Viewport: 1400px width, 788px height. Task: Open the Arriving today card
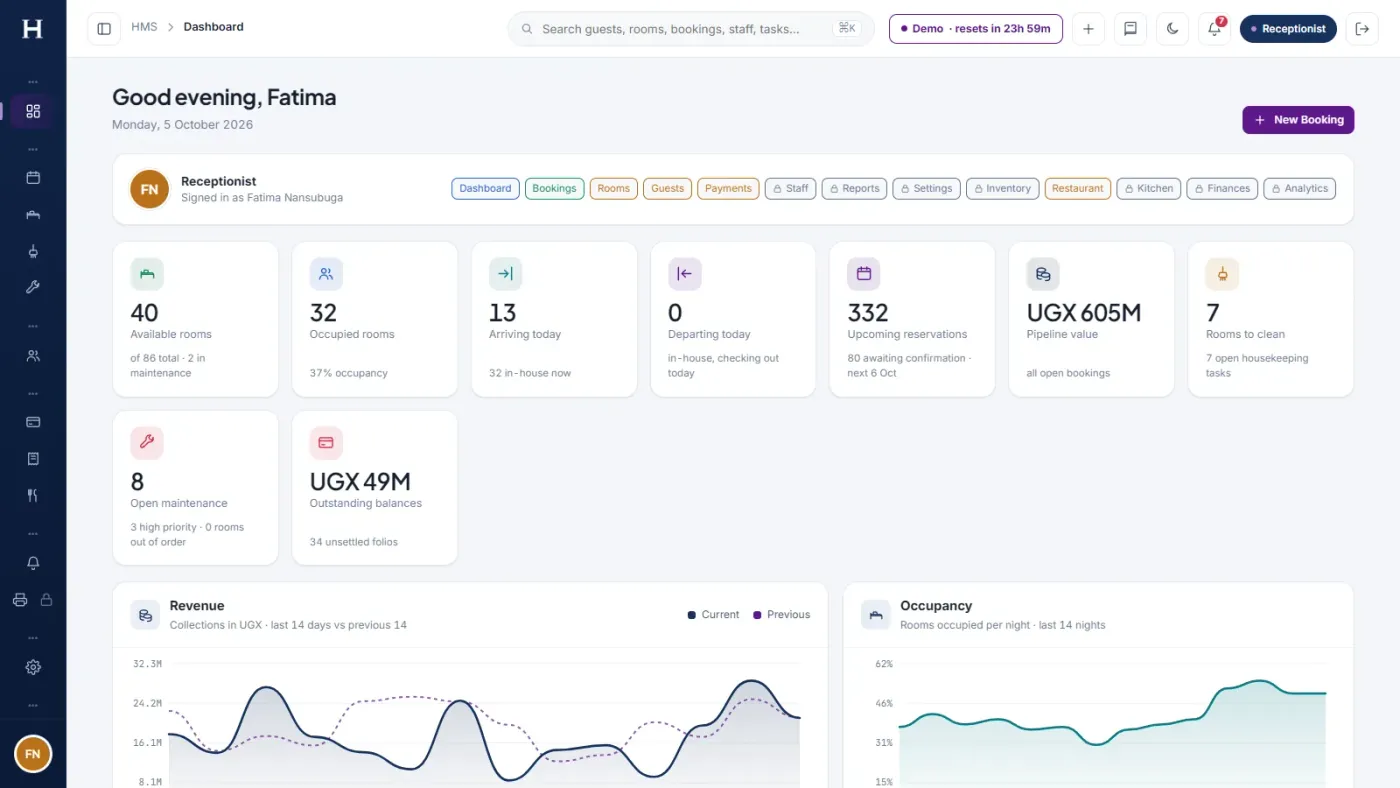point(554,319)
